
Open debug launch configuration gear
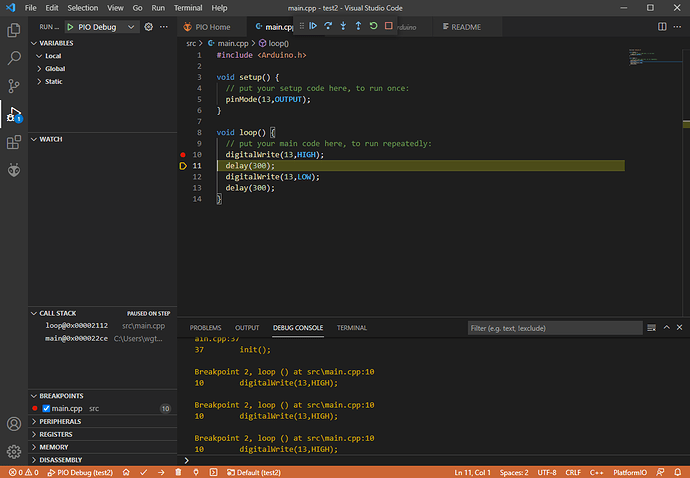click(x=149, y=27)
